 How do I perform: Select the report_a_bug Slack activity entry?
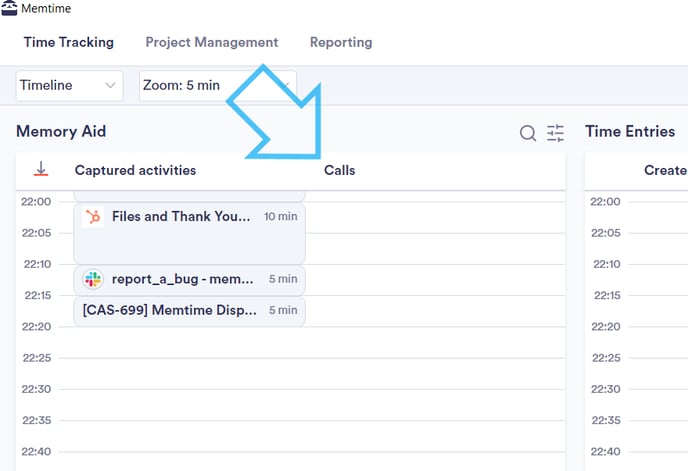pos(189,280)
